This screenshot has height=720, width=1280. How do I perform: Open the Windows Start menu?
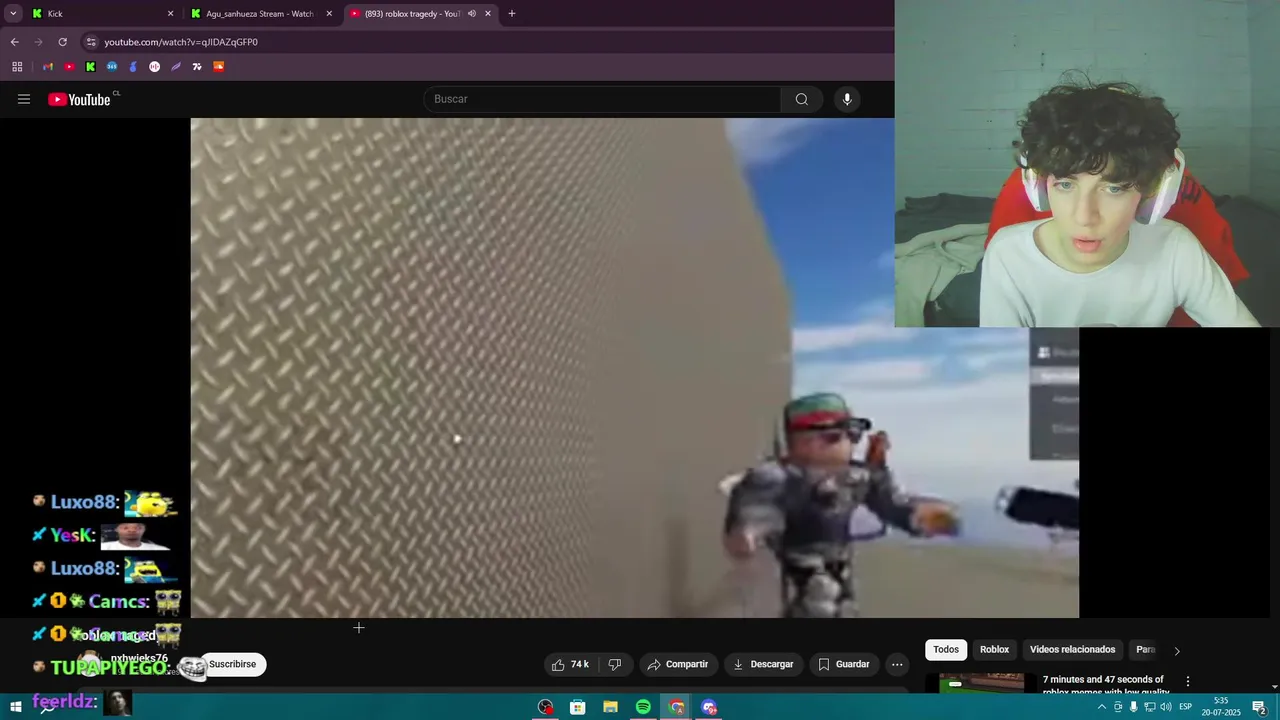15,707
